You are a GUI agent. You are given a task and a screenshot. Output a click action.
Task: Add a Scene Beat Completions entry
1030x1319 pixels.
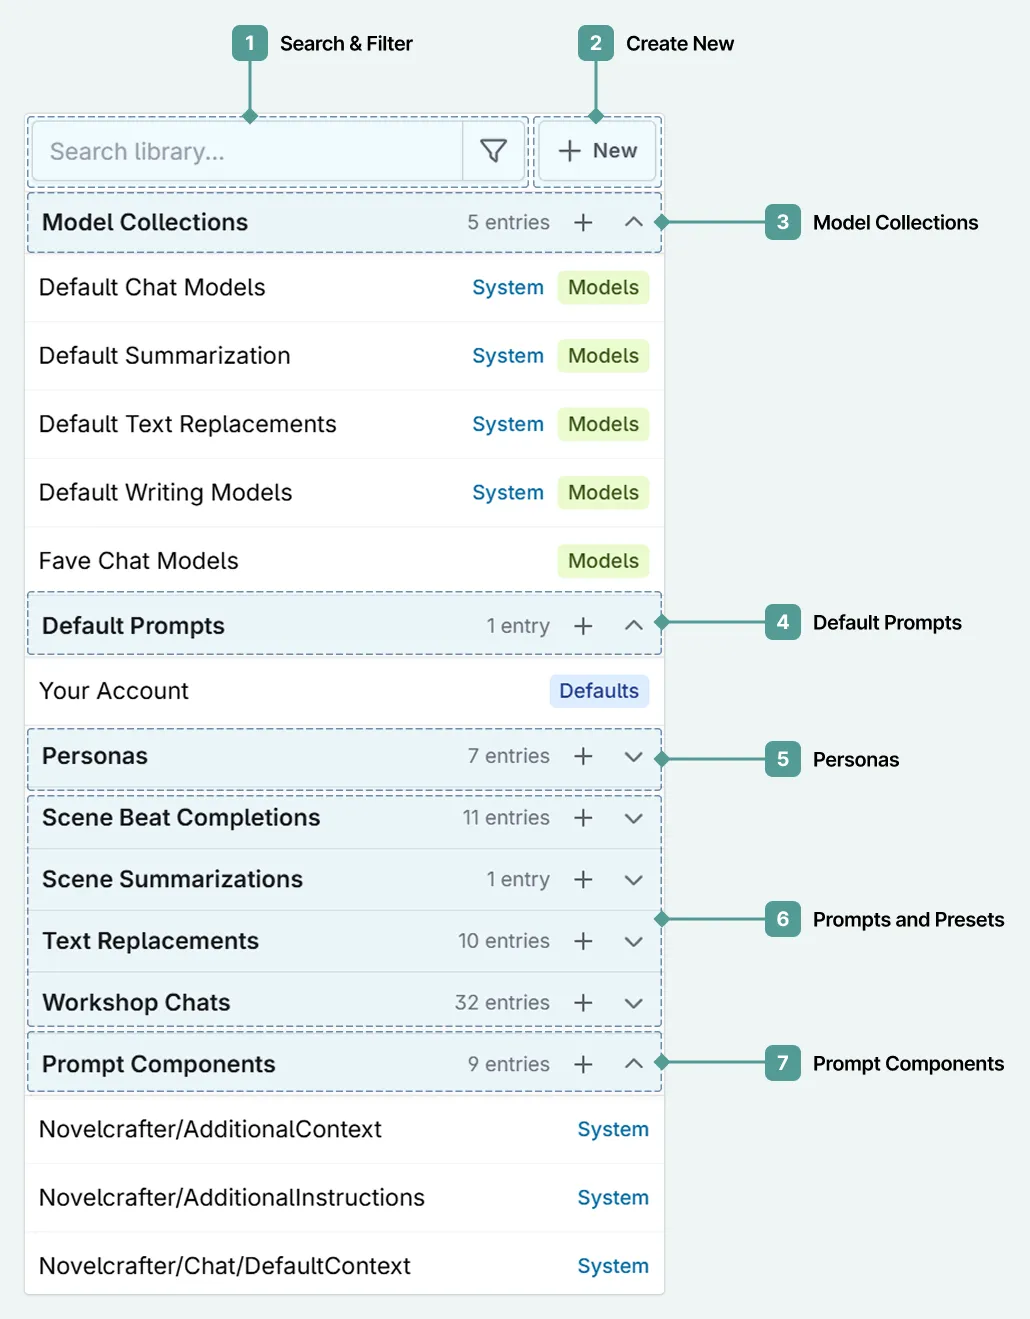(583, 818)
